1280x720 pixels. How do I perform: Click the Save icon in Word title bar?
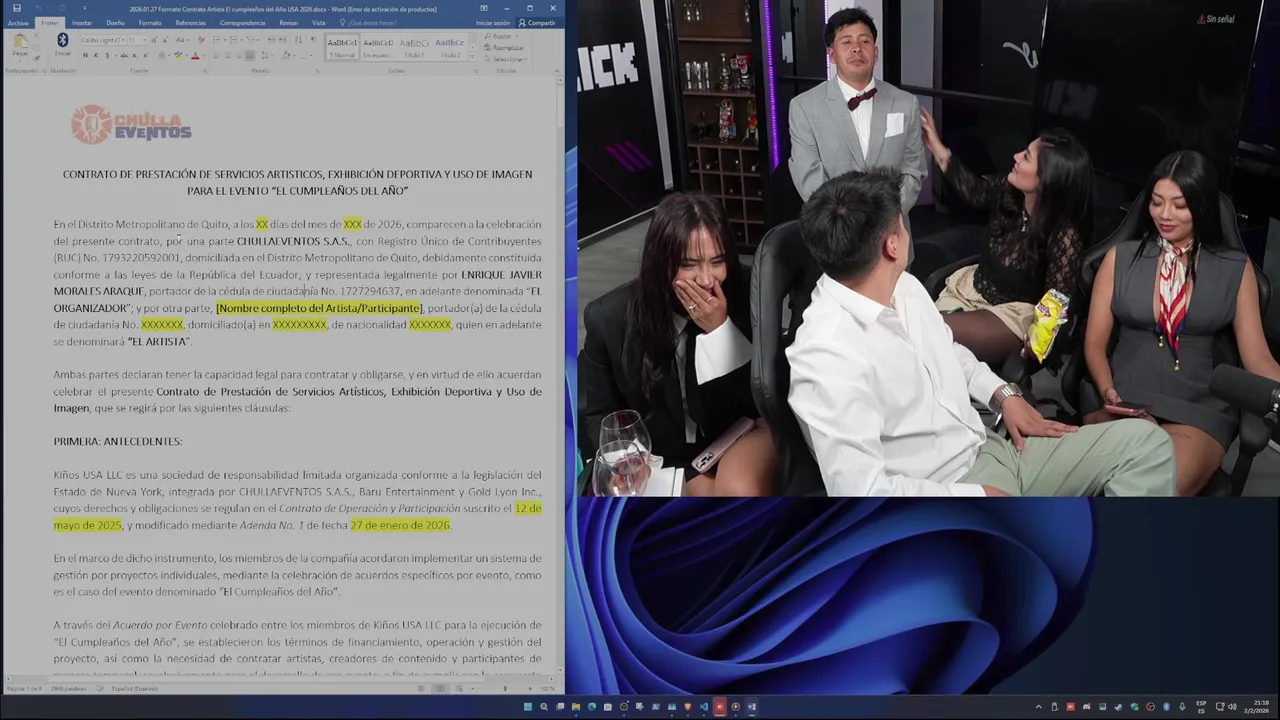coord(17,8)
